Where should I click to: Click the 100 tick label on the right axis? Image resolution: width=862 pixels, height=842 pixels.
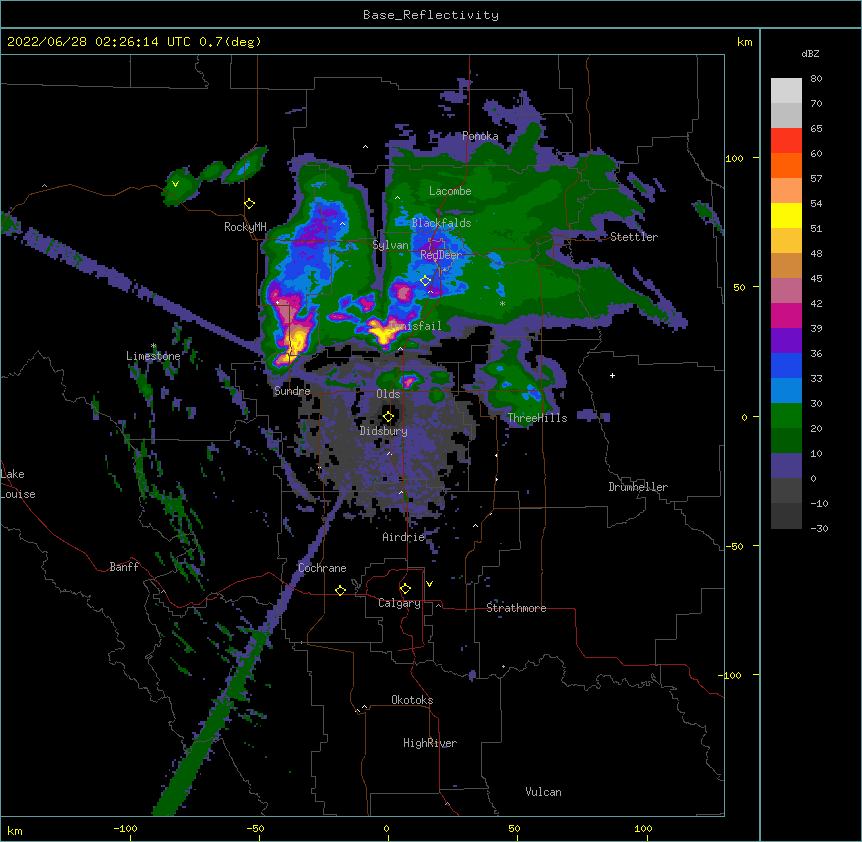[734, 158]
